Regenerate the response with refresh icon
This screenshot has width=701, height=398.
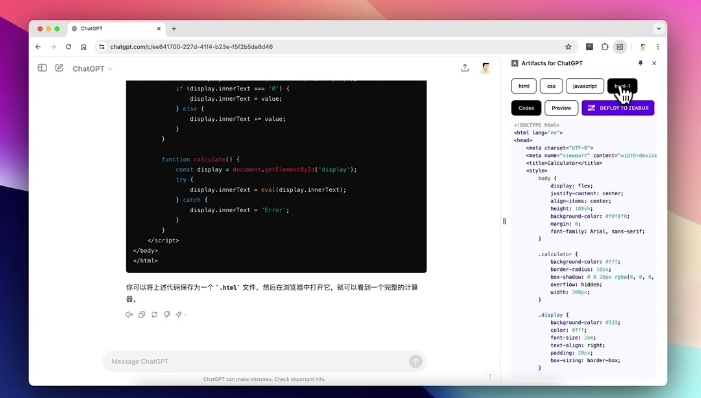coord(154,314)
